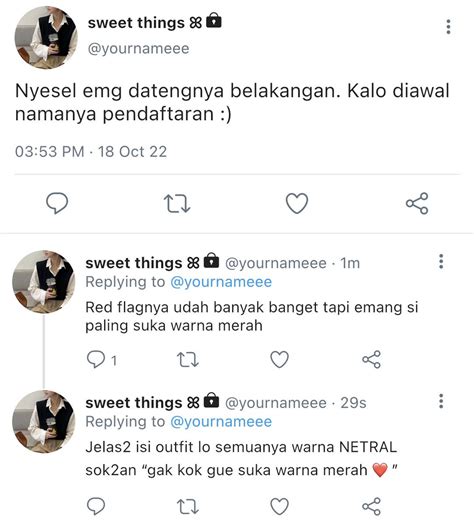Image resolution: width=474 pixels, height=525 pixels.
Task: Open @yournameeee mention link in the second reply
Action: [x=221, y=422]
